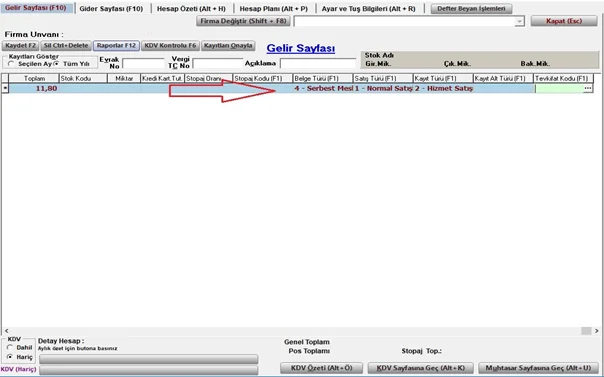This screenshot has width=604, height=377.
Task: Click Kayıtları Onayla button
Action: pyautogui.click(x=228, y=45)
